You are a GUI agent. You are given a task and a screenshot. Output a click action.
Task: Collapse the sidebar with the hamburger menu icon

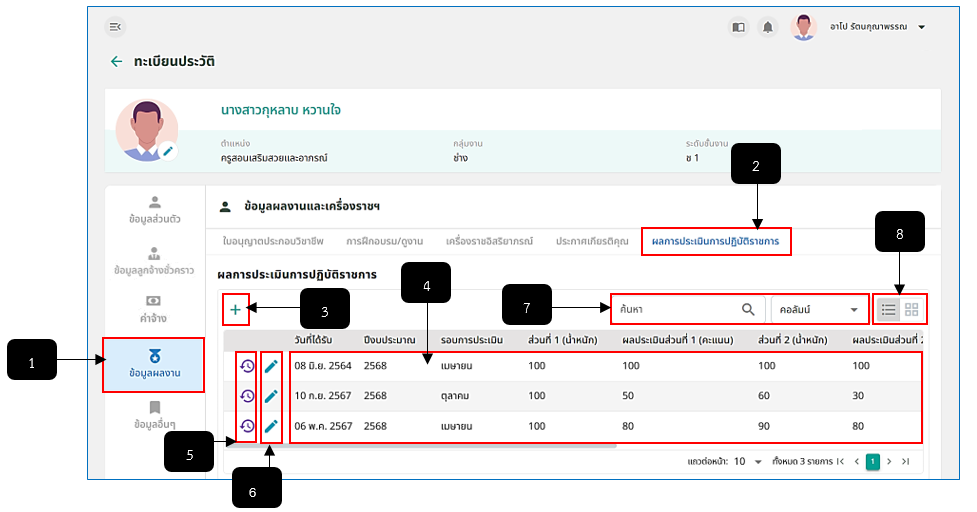coord(115,27)
